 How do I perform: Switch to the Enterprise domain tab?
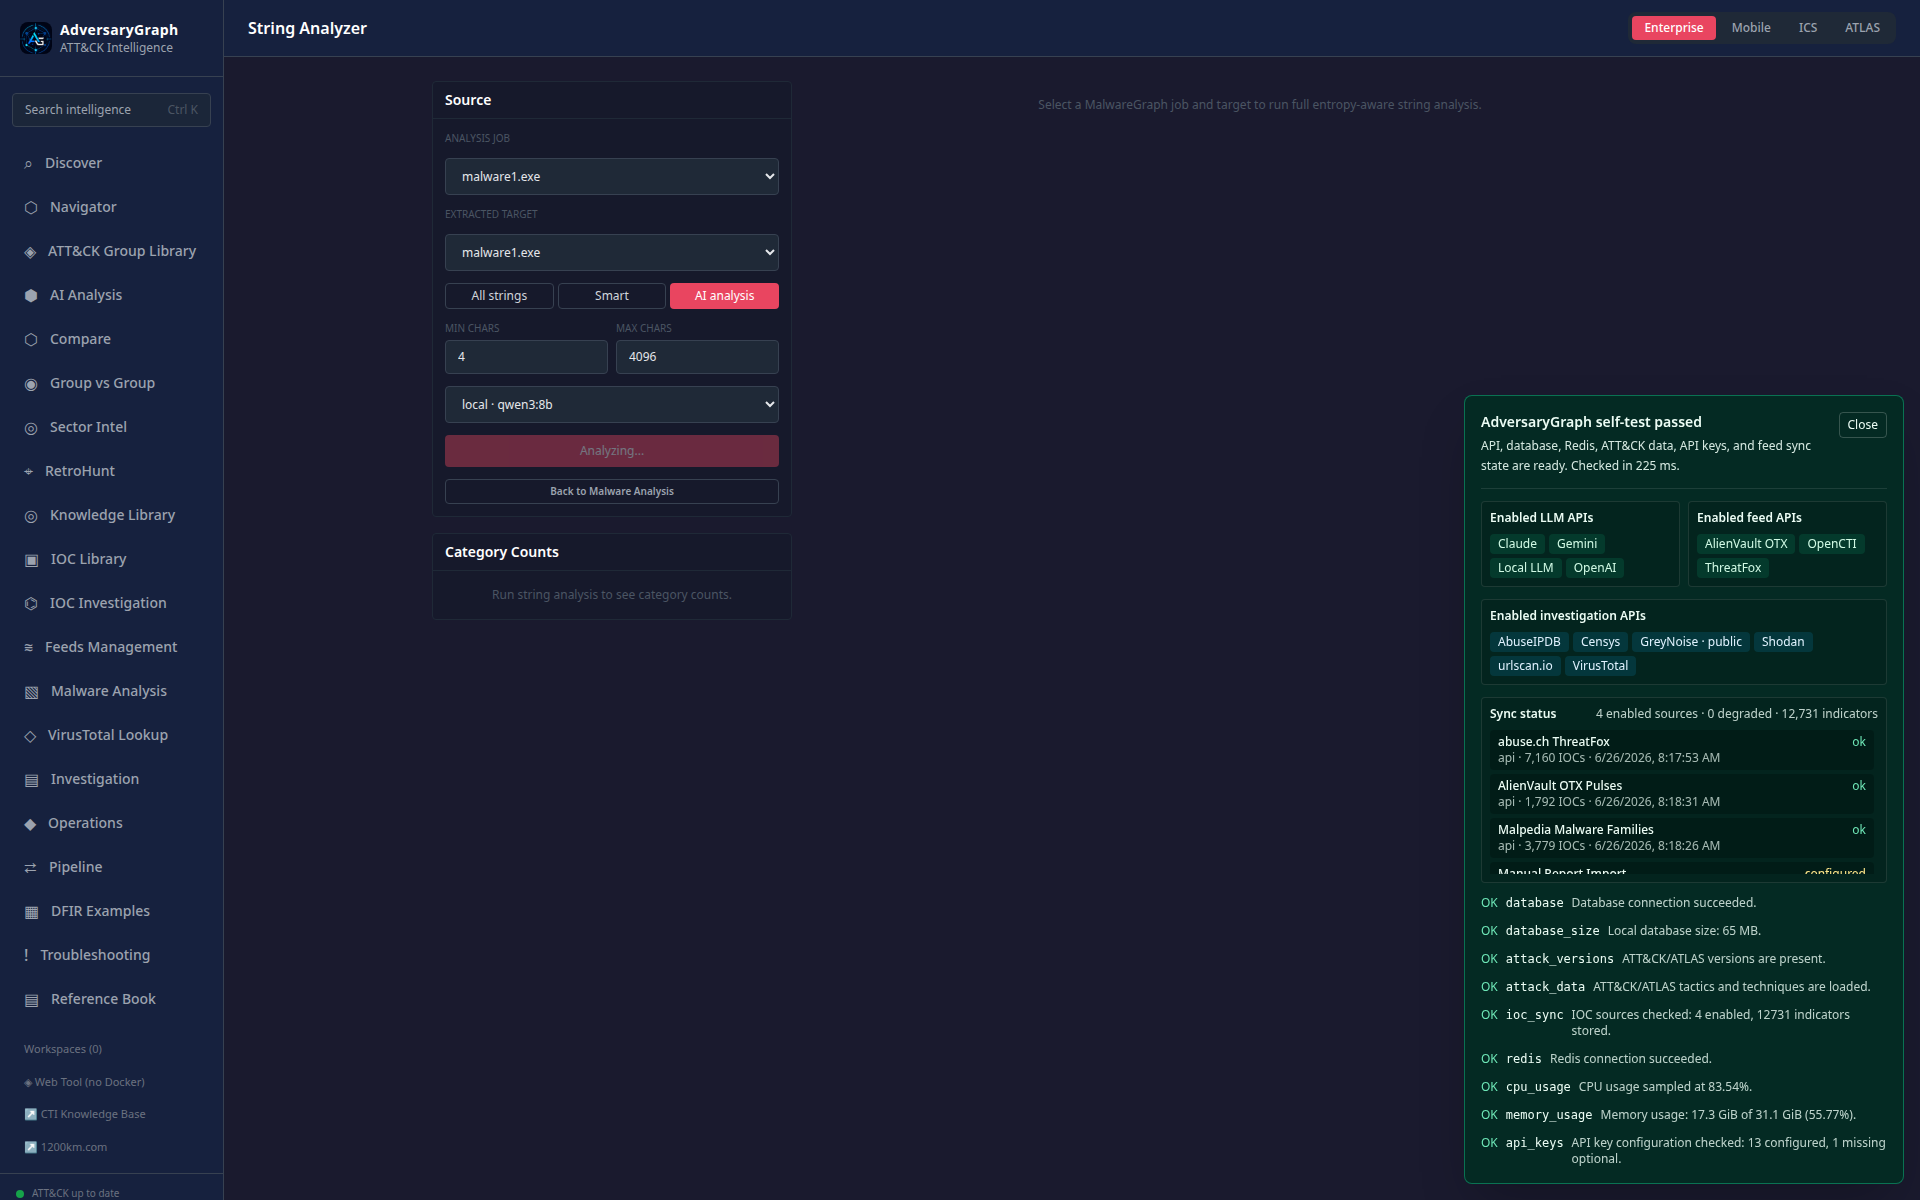1673,28
